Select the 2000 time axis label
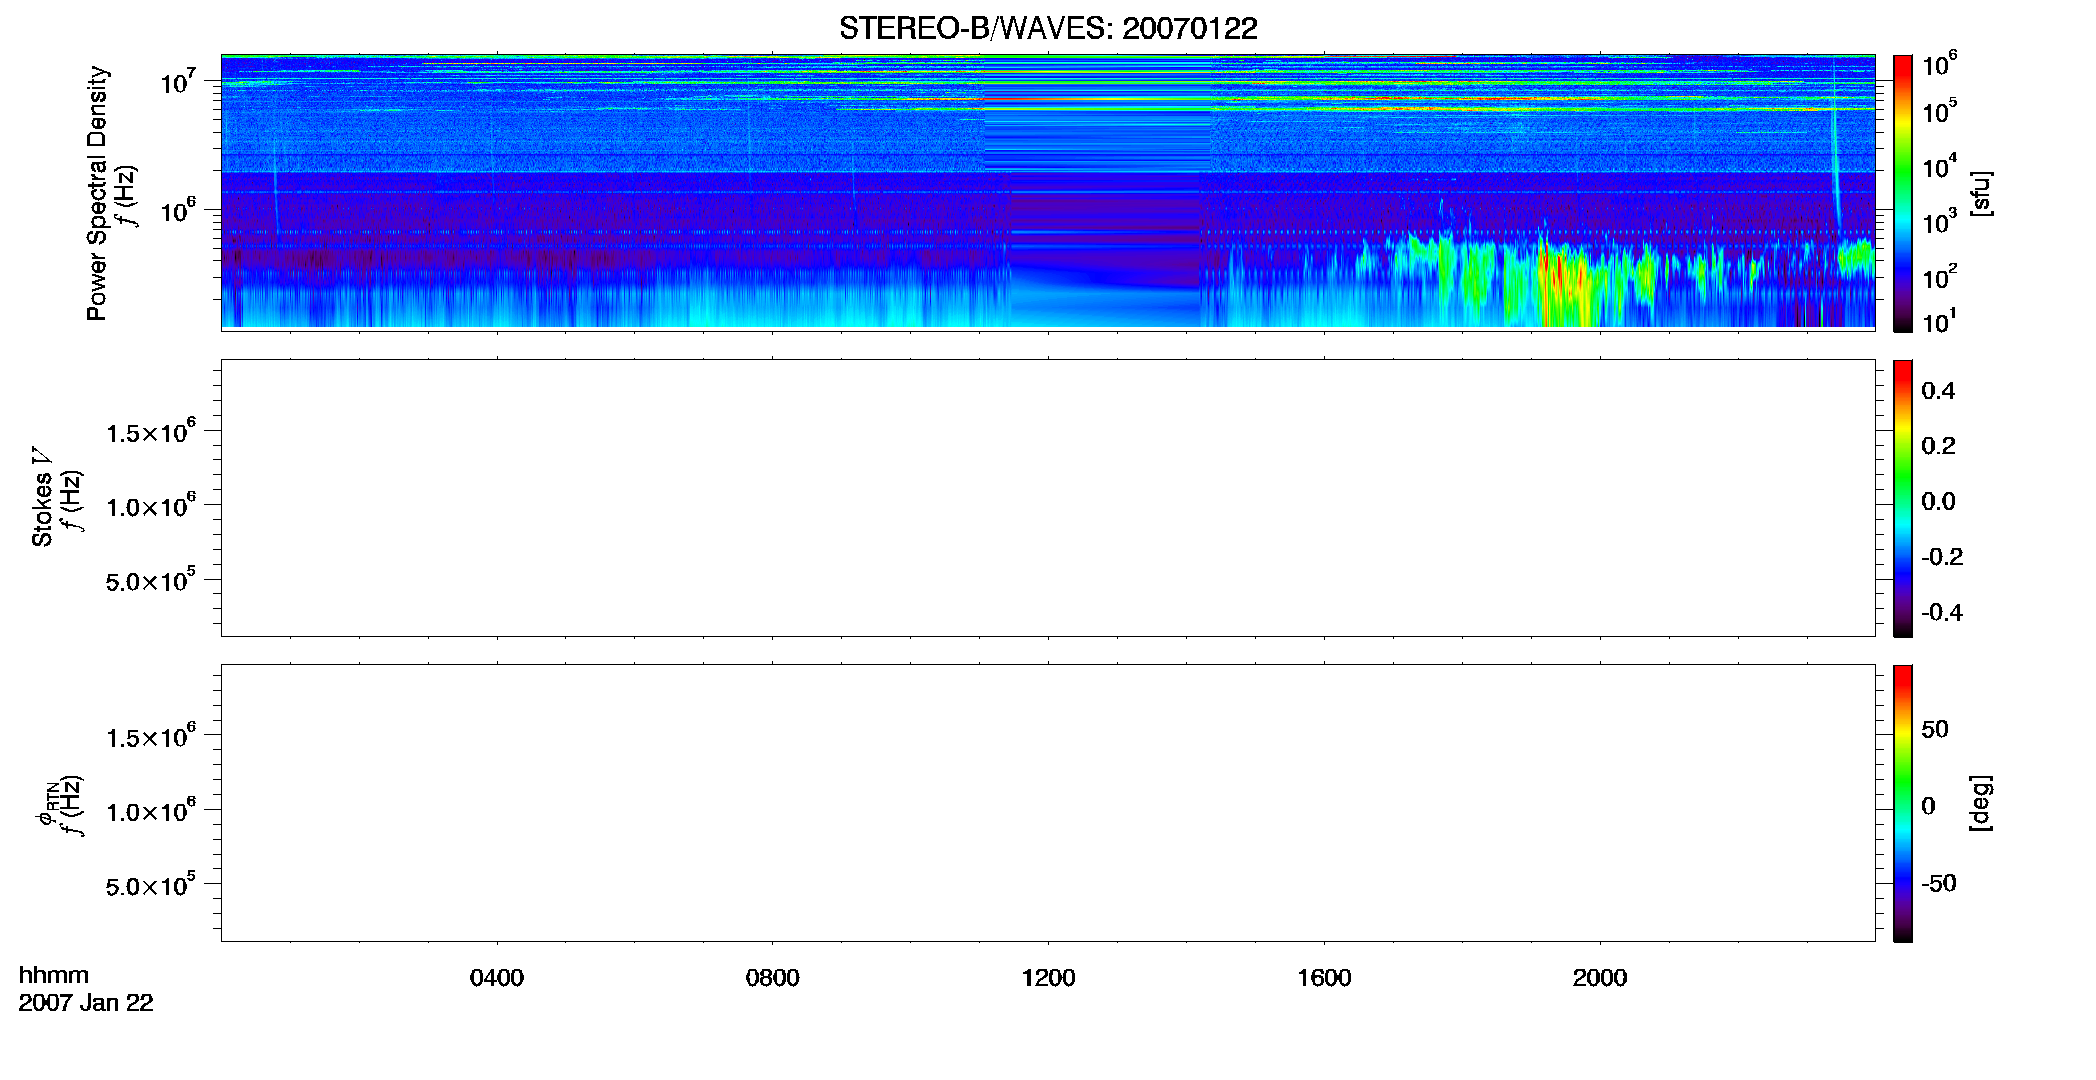 [x=1600, y=978]
